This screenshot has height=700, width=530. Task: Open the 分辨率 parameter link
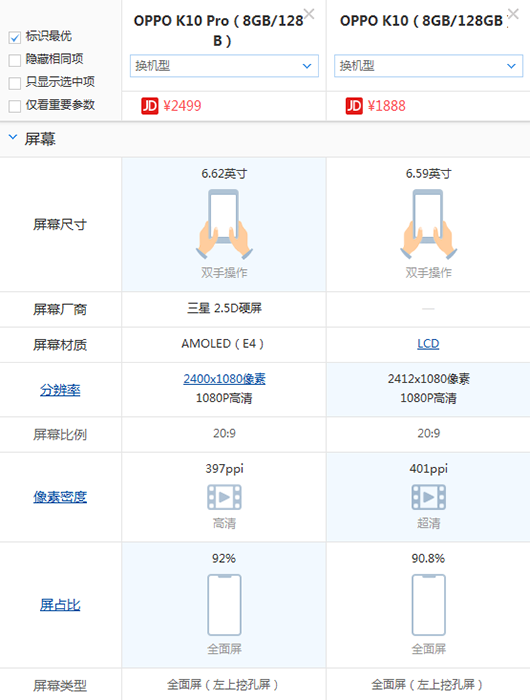coord(60,390)
